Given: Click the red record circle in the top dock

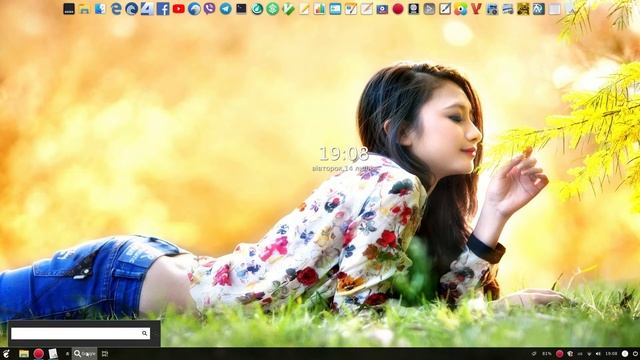Looking at the screenshot, I should (x=398, y=9).
